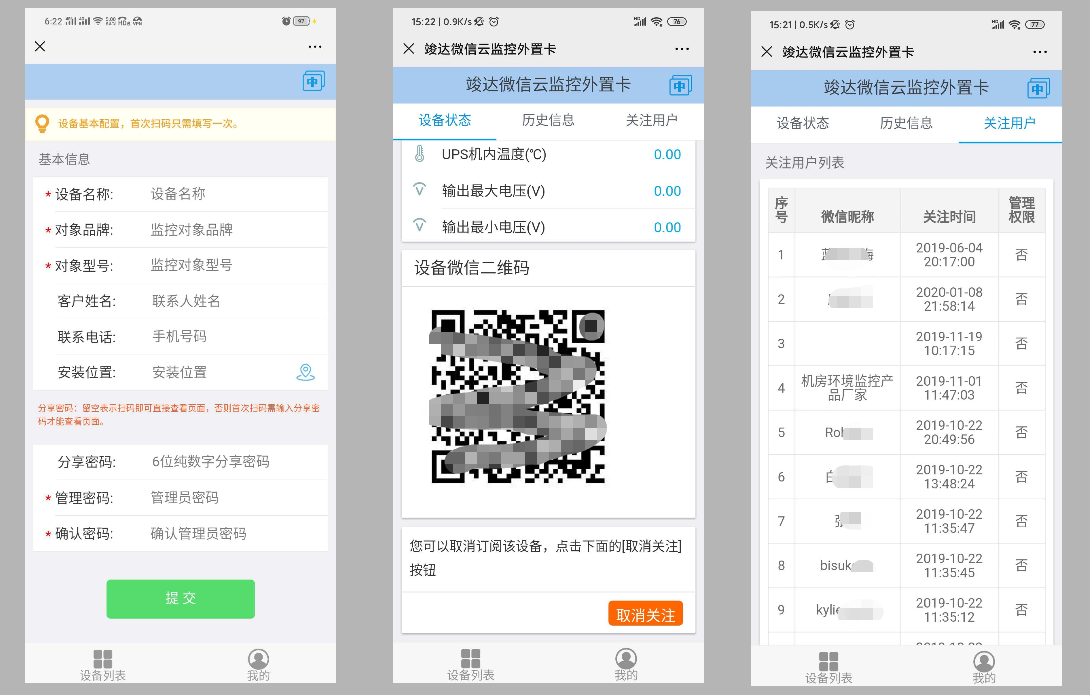Tap the follow time 2019-11-19 10:17:15

(950, 343)
